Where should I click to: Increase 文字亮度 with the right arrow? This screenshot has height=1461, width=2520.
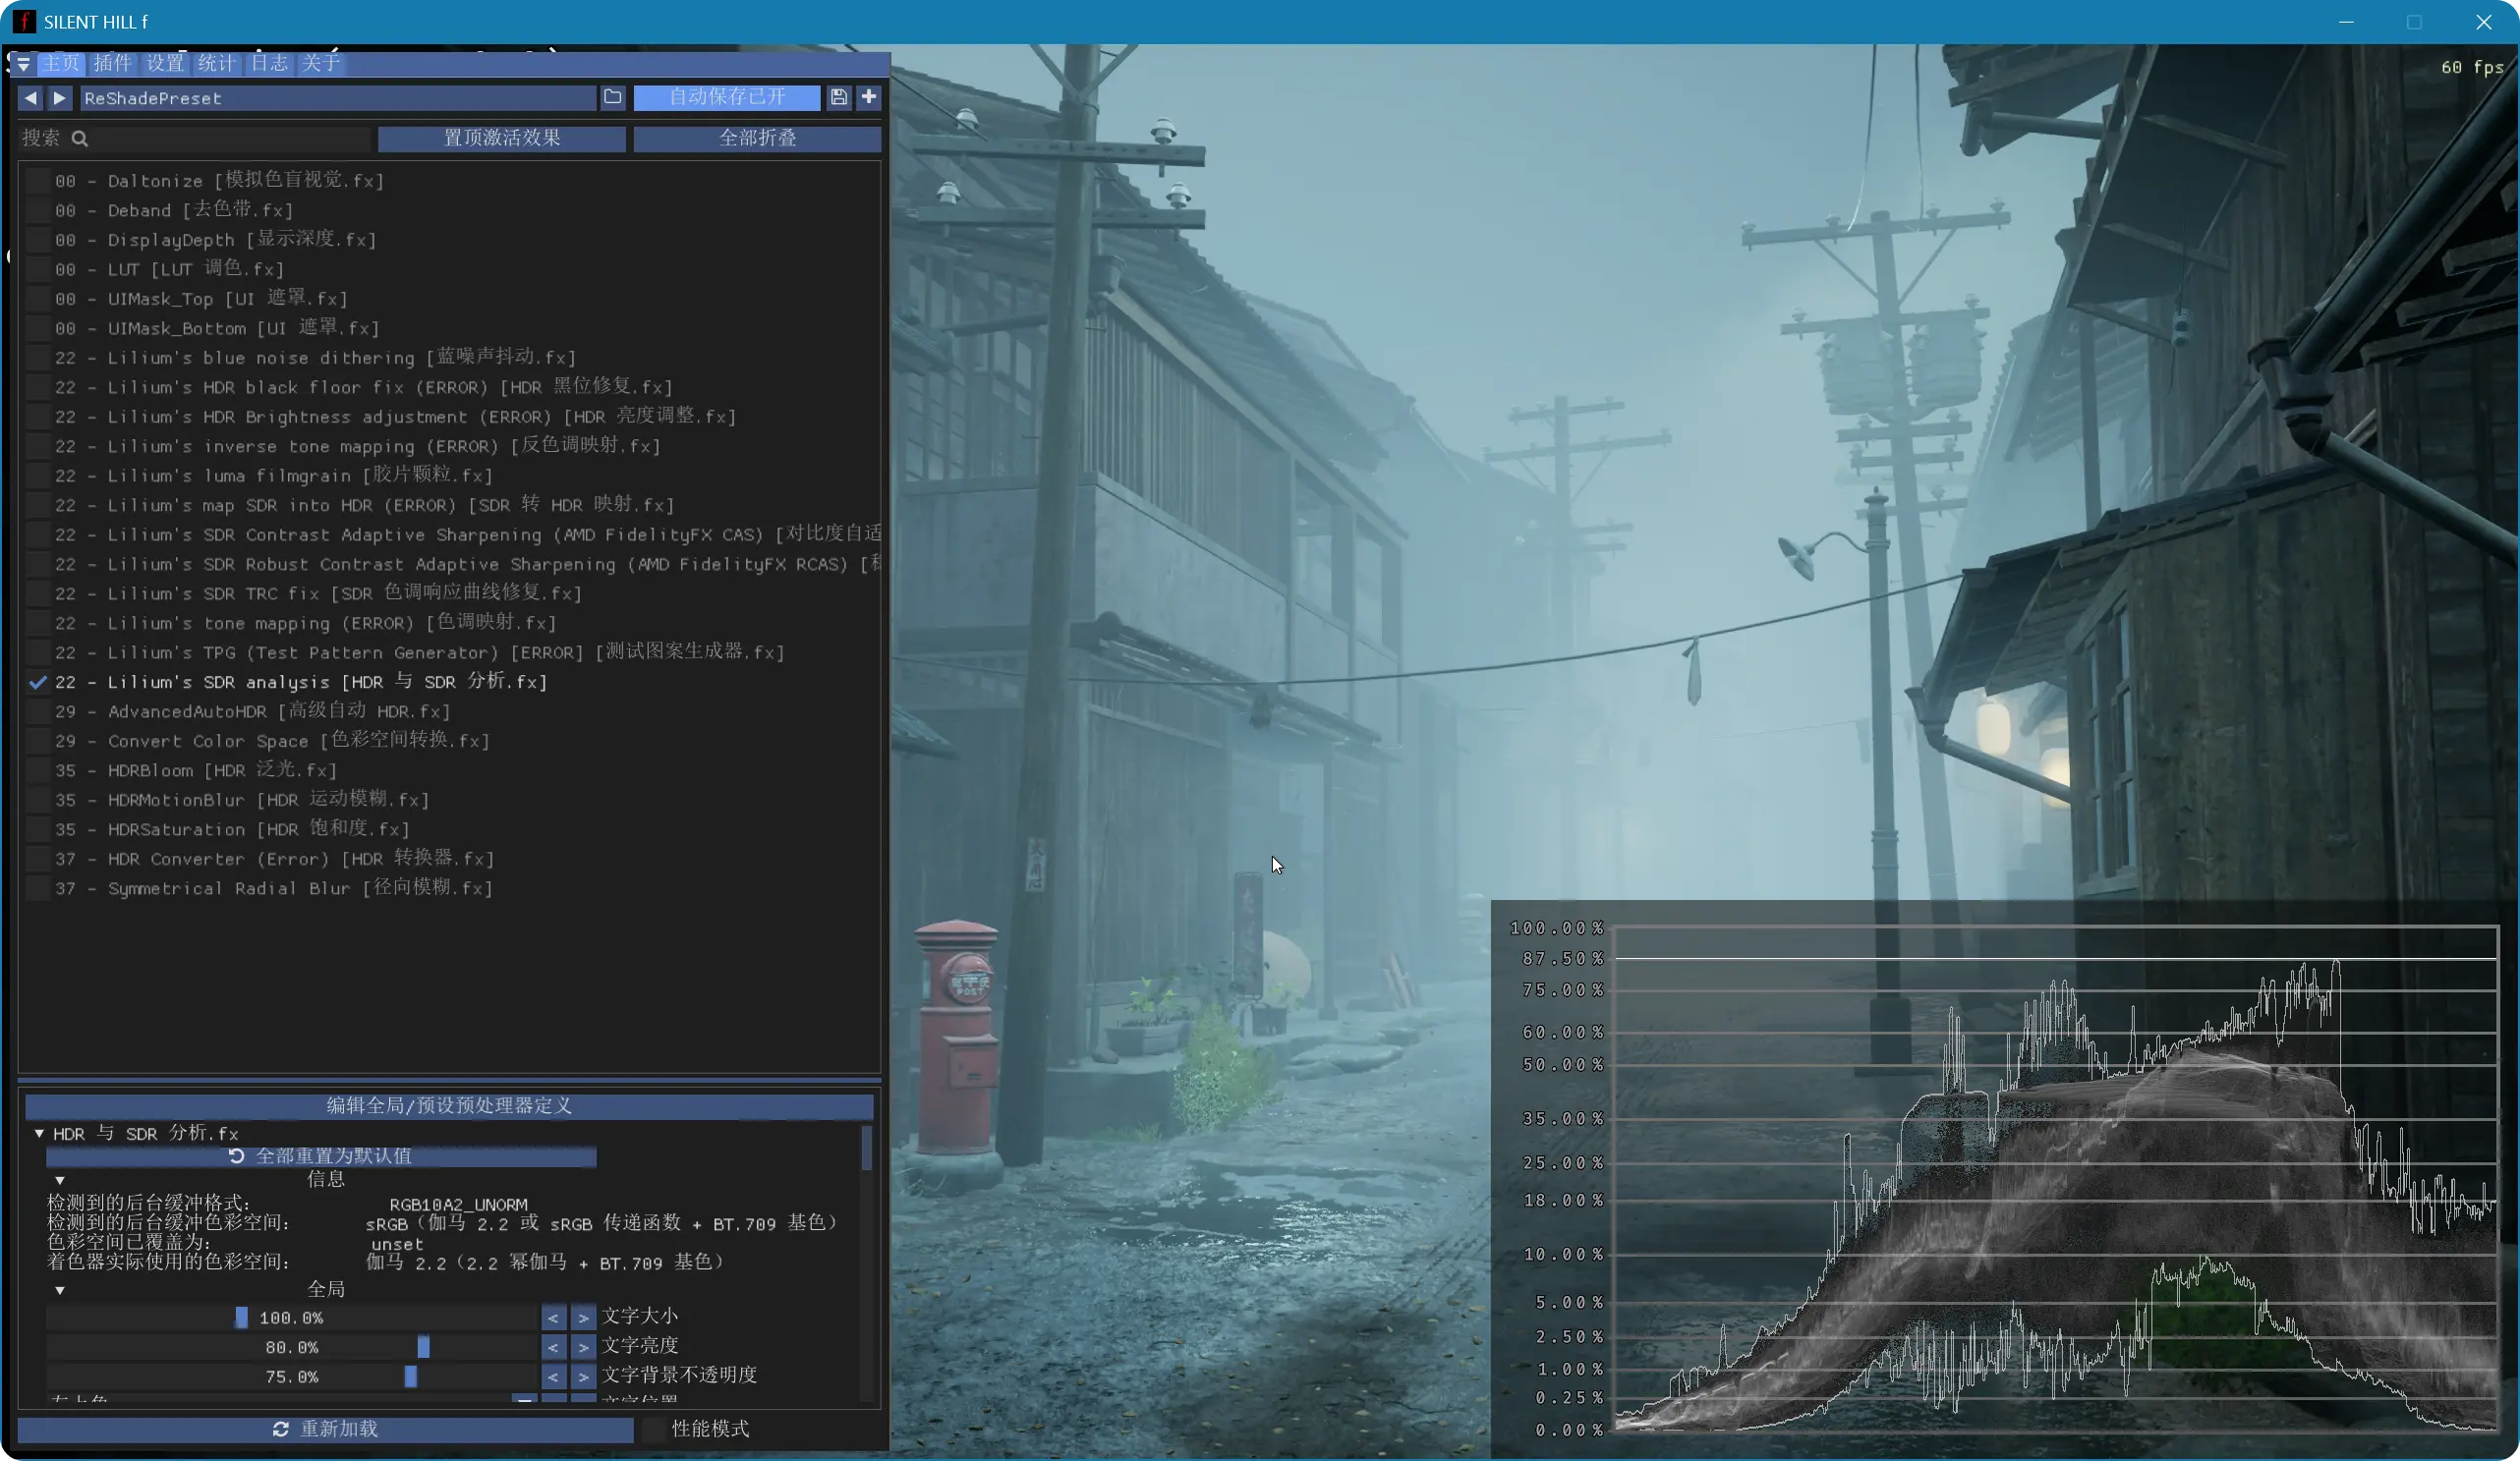click(583, 1347)
